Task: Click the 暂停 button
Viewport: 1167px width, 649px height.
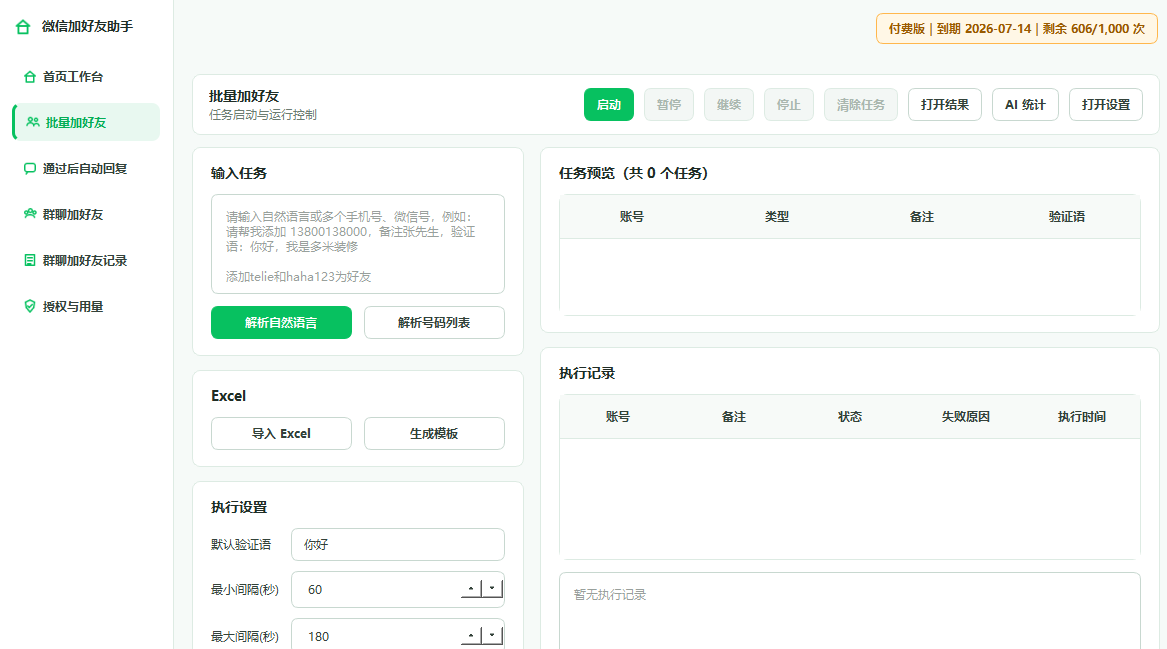Action: 668,105
